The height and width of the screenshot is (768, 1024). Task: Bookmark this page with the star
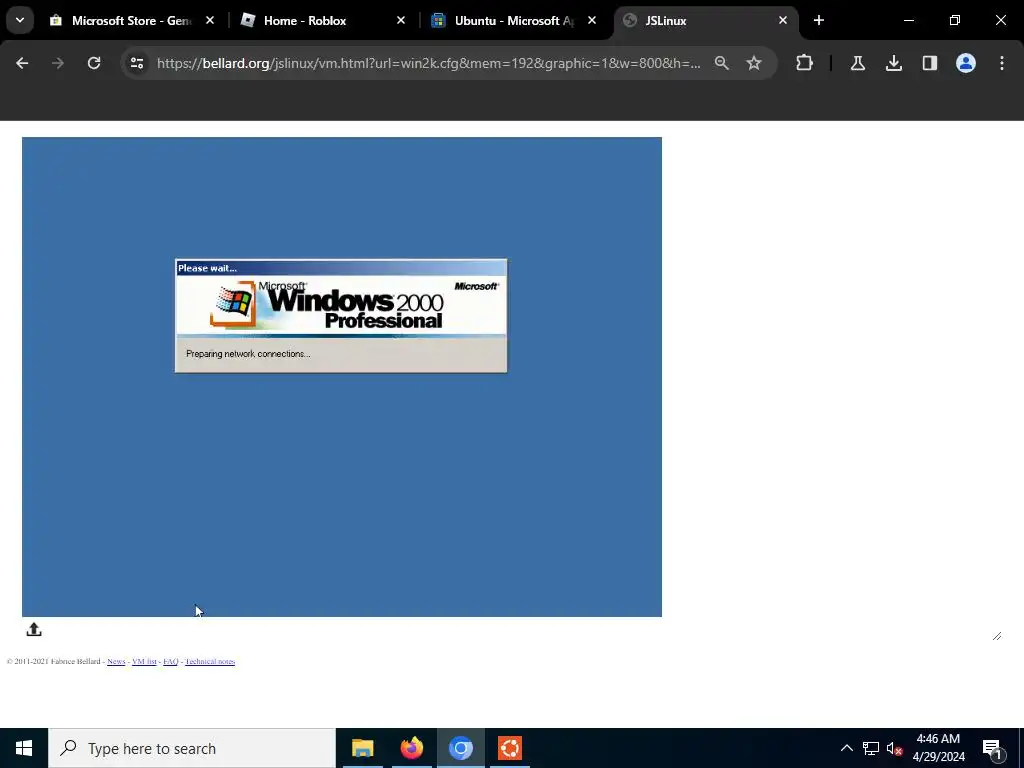(x=754, y=63)
